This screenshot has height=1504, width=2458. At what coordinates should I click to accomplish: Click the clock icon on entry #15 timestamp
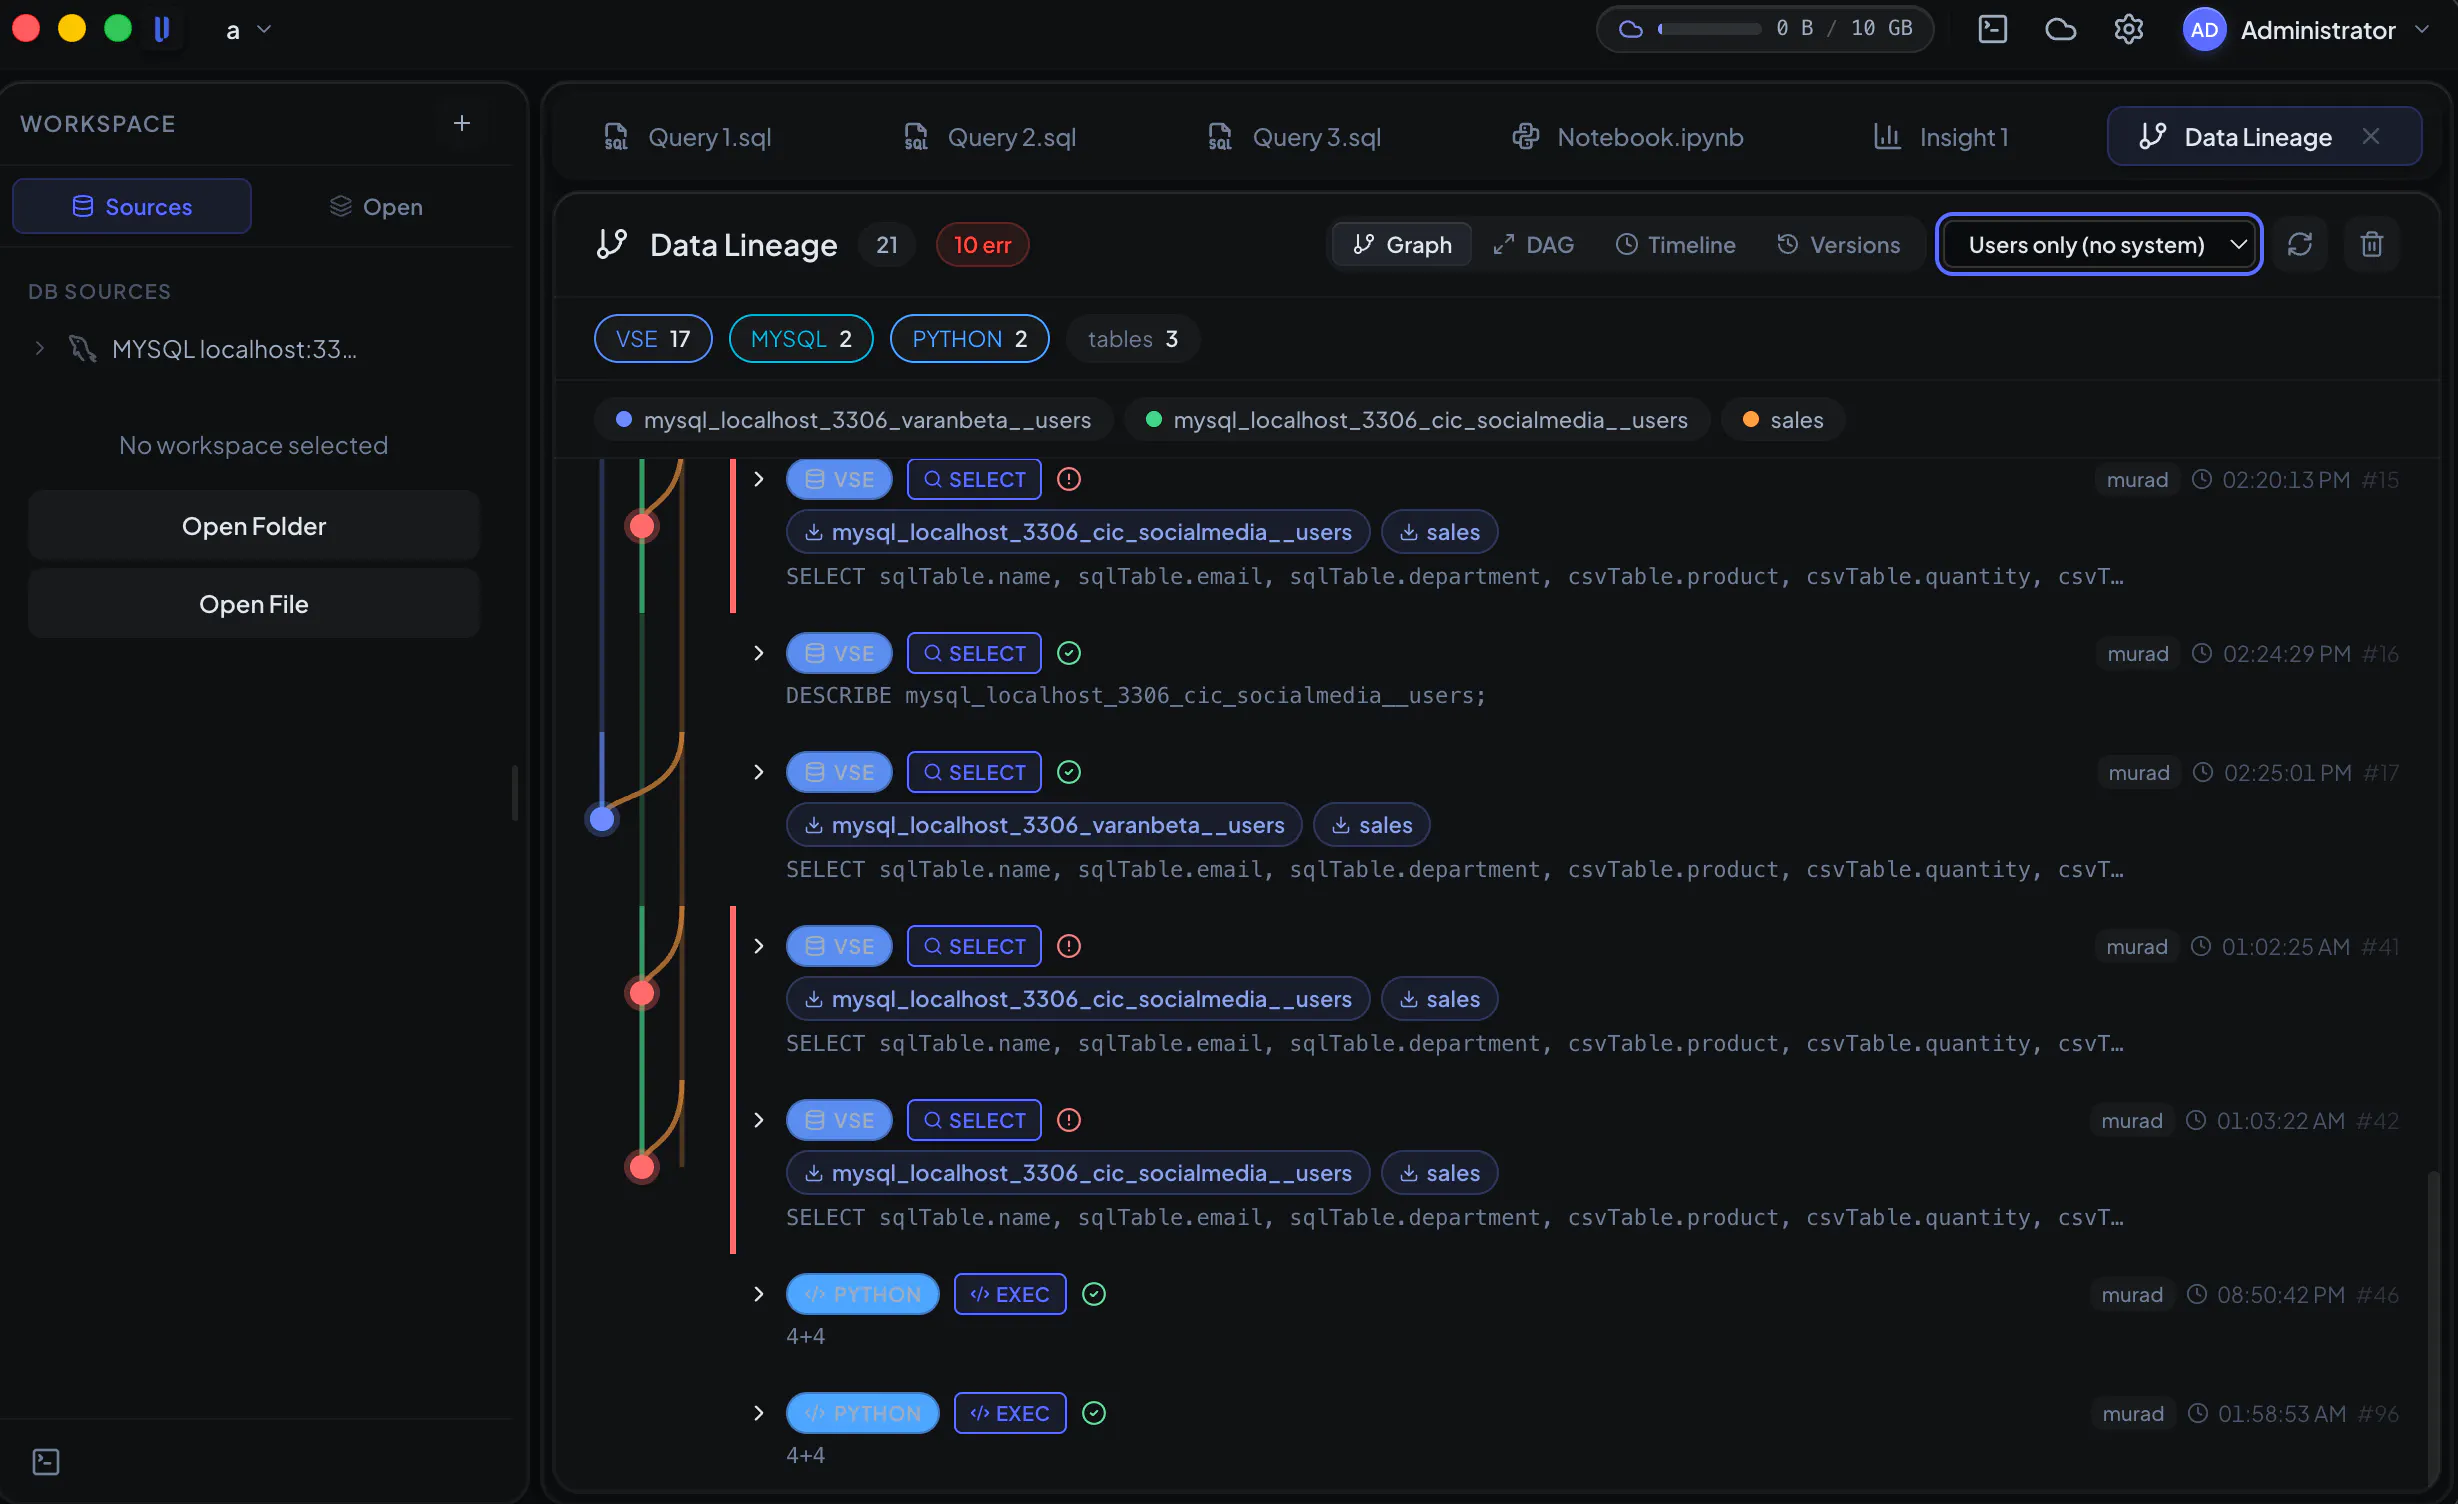click(2201, 479)
